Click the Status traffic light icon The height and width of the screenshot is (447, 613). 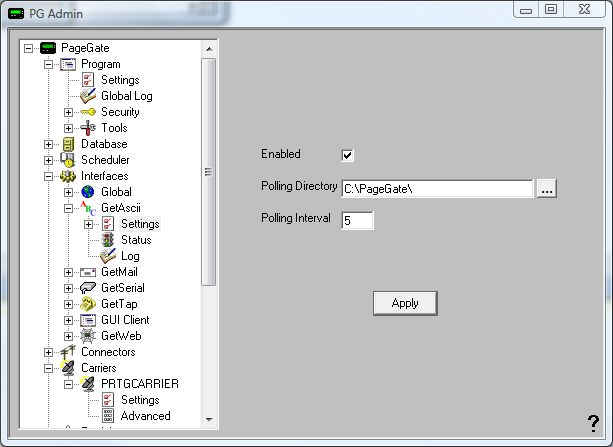[108, 240]
